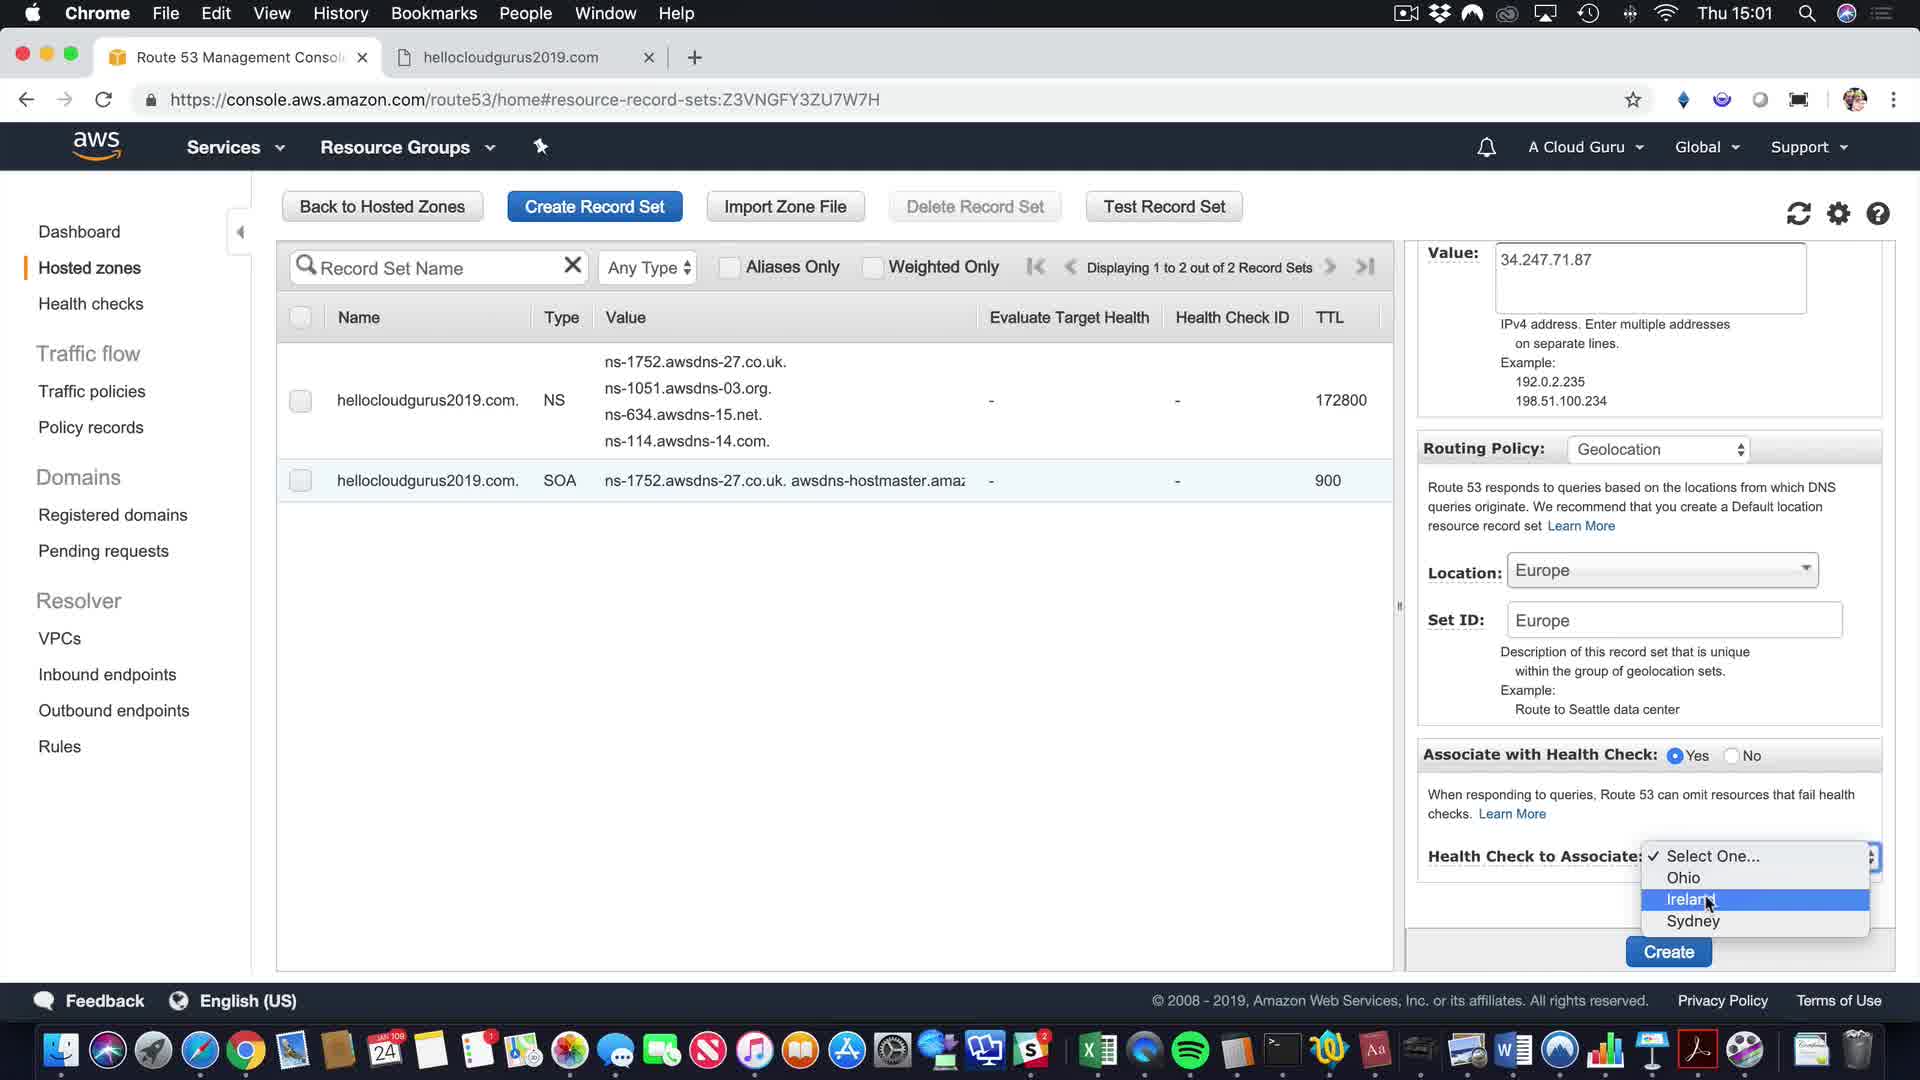This screenshot has width=1920, height=1080.
Task: Click into the Set ID field
Action: coord(1674,620)
